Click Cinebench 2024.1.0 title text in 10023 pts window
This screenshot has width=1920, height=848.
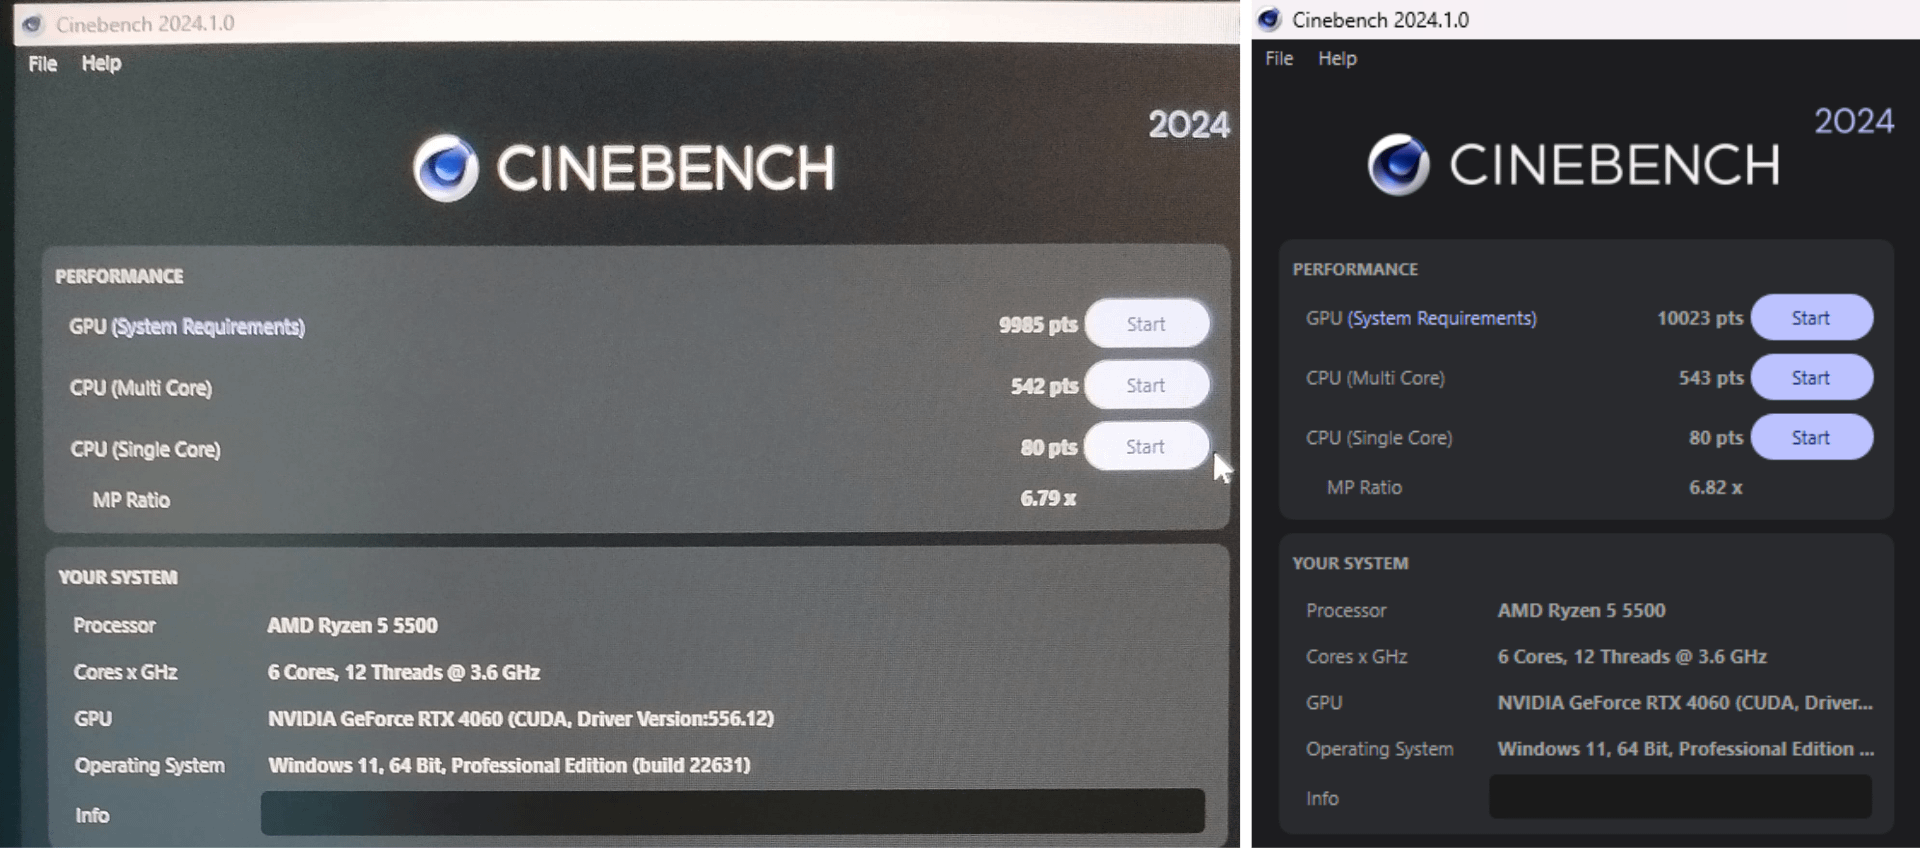(1380, 20)
